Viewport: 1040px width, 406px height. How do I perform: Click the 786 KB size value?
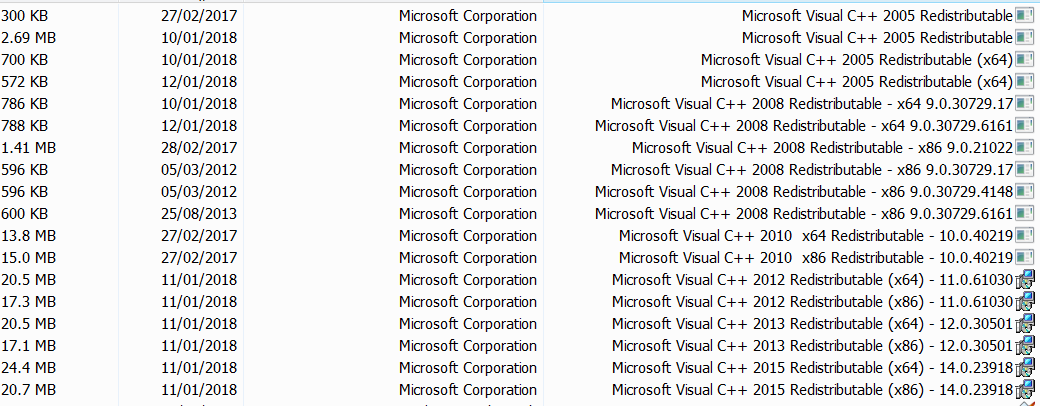tap(25, 103)
